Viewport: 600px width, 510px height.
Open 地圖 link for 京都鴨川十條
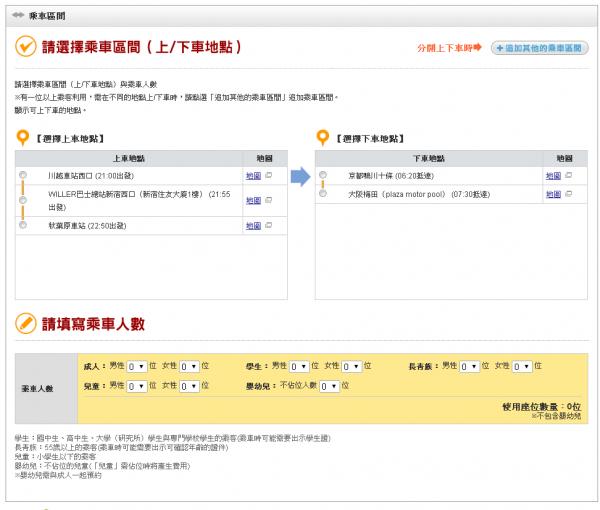point(553,176)
